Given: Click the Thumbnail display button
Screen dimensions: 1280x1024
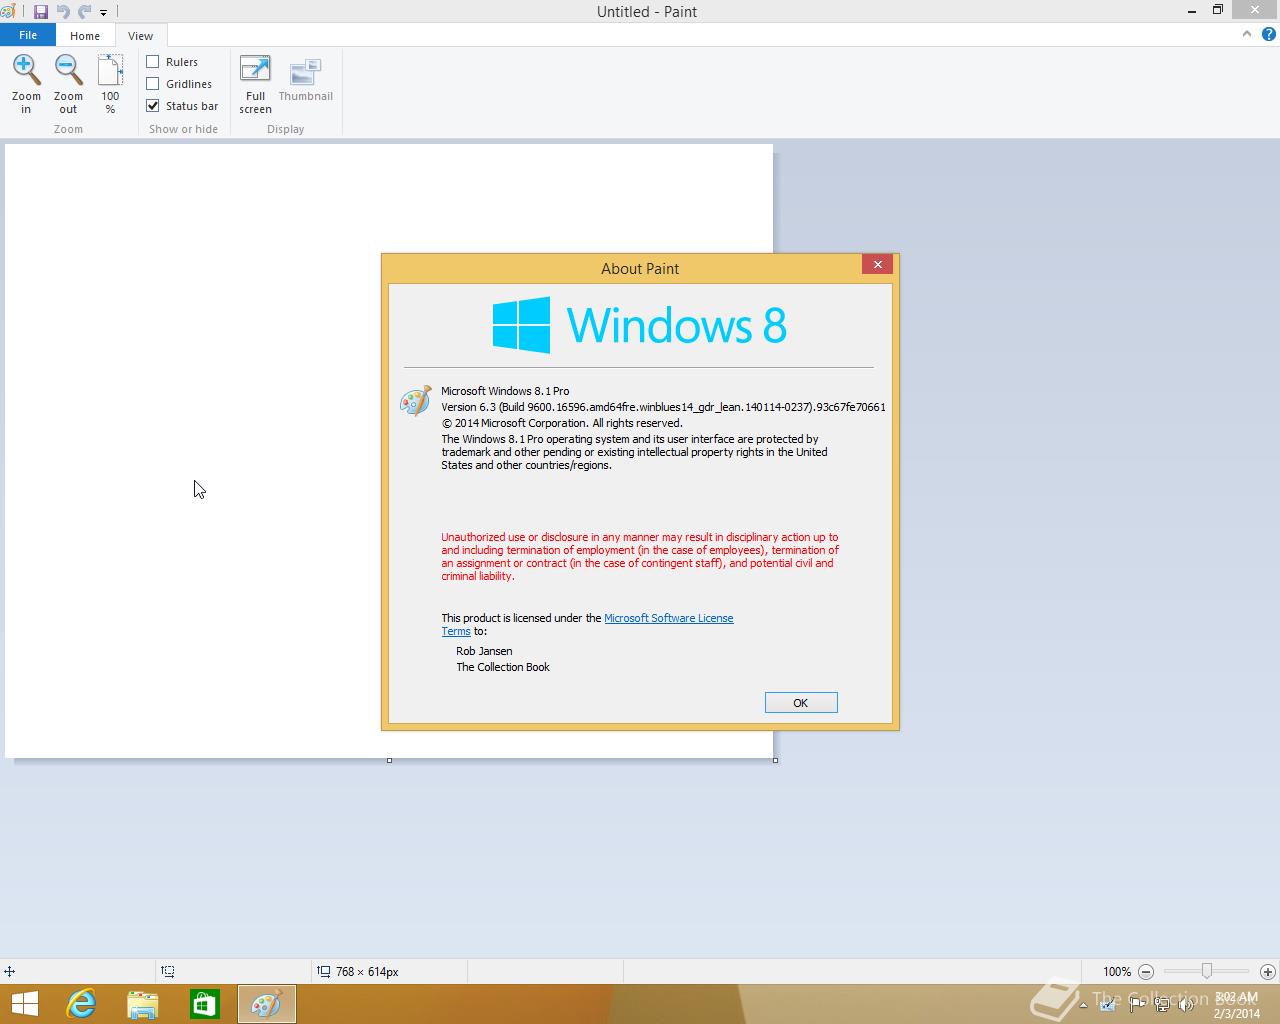Looking at the screenshot, I should tap(305, 80).
